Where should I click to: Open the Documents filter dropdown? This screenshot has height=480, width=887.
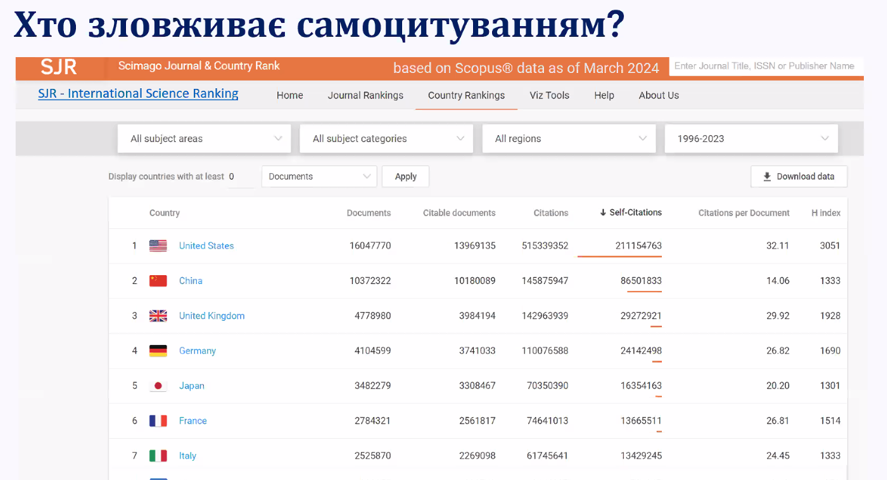pos(319,176)
